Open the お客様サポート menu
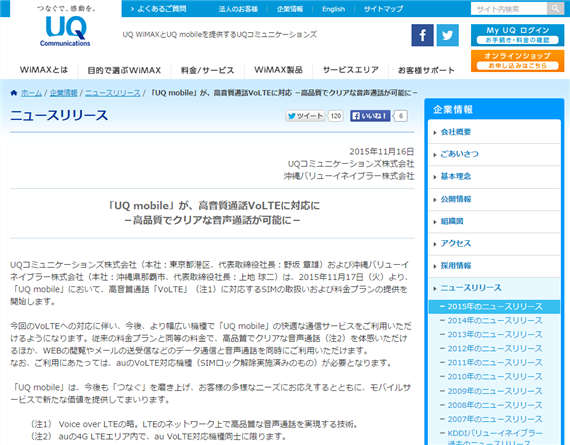 [426, 70]
